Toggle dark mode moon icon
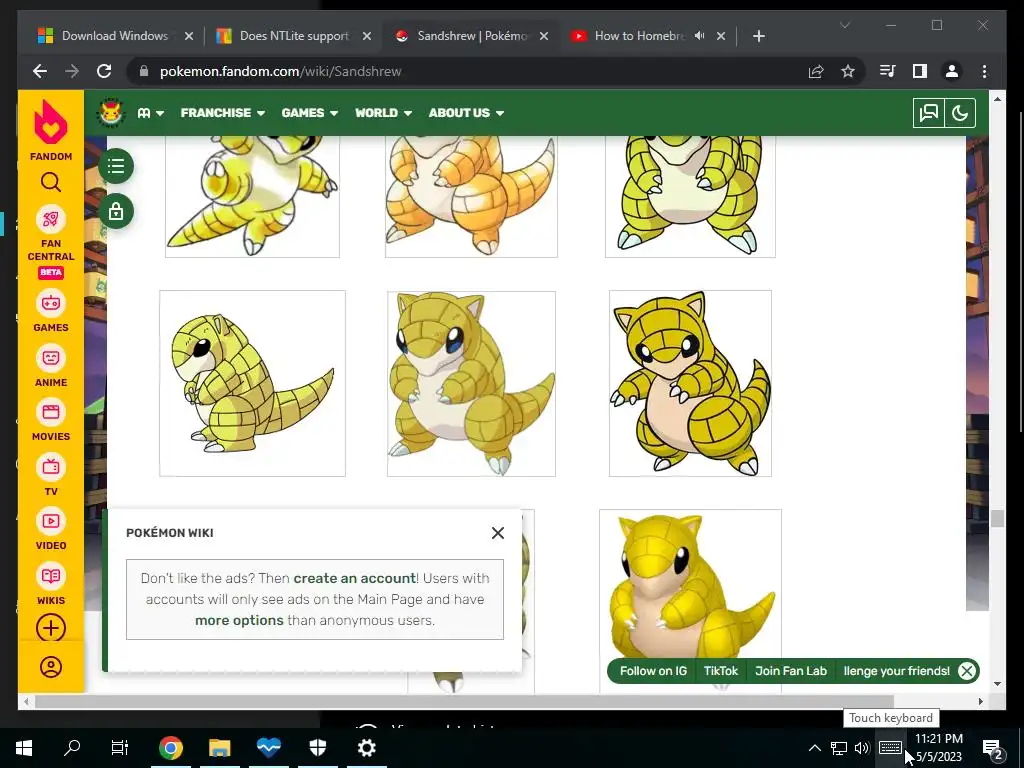This screenshot has width=1024, height=768. coord(960,113)
